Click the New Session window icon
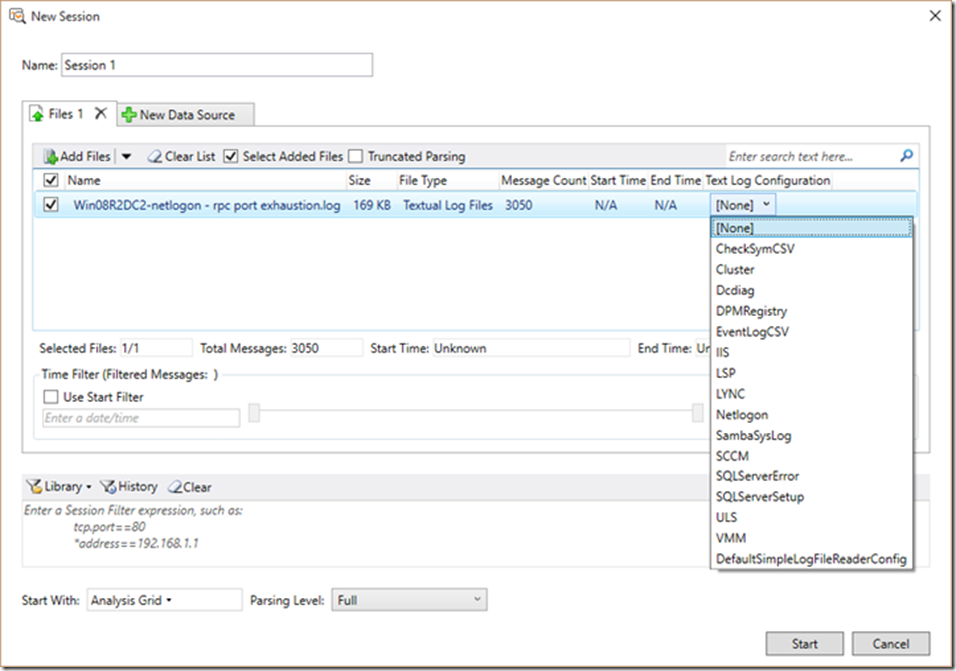This screenshot has width=956, height=671. (17, 16)
